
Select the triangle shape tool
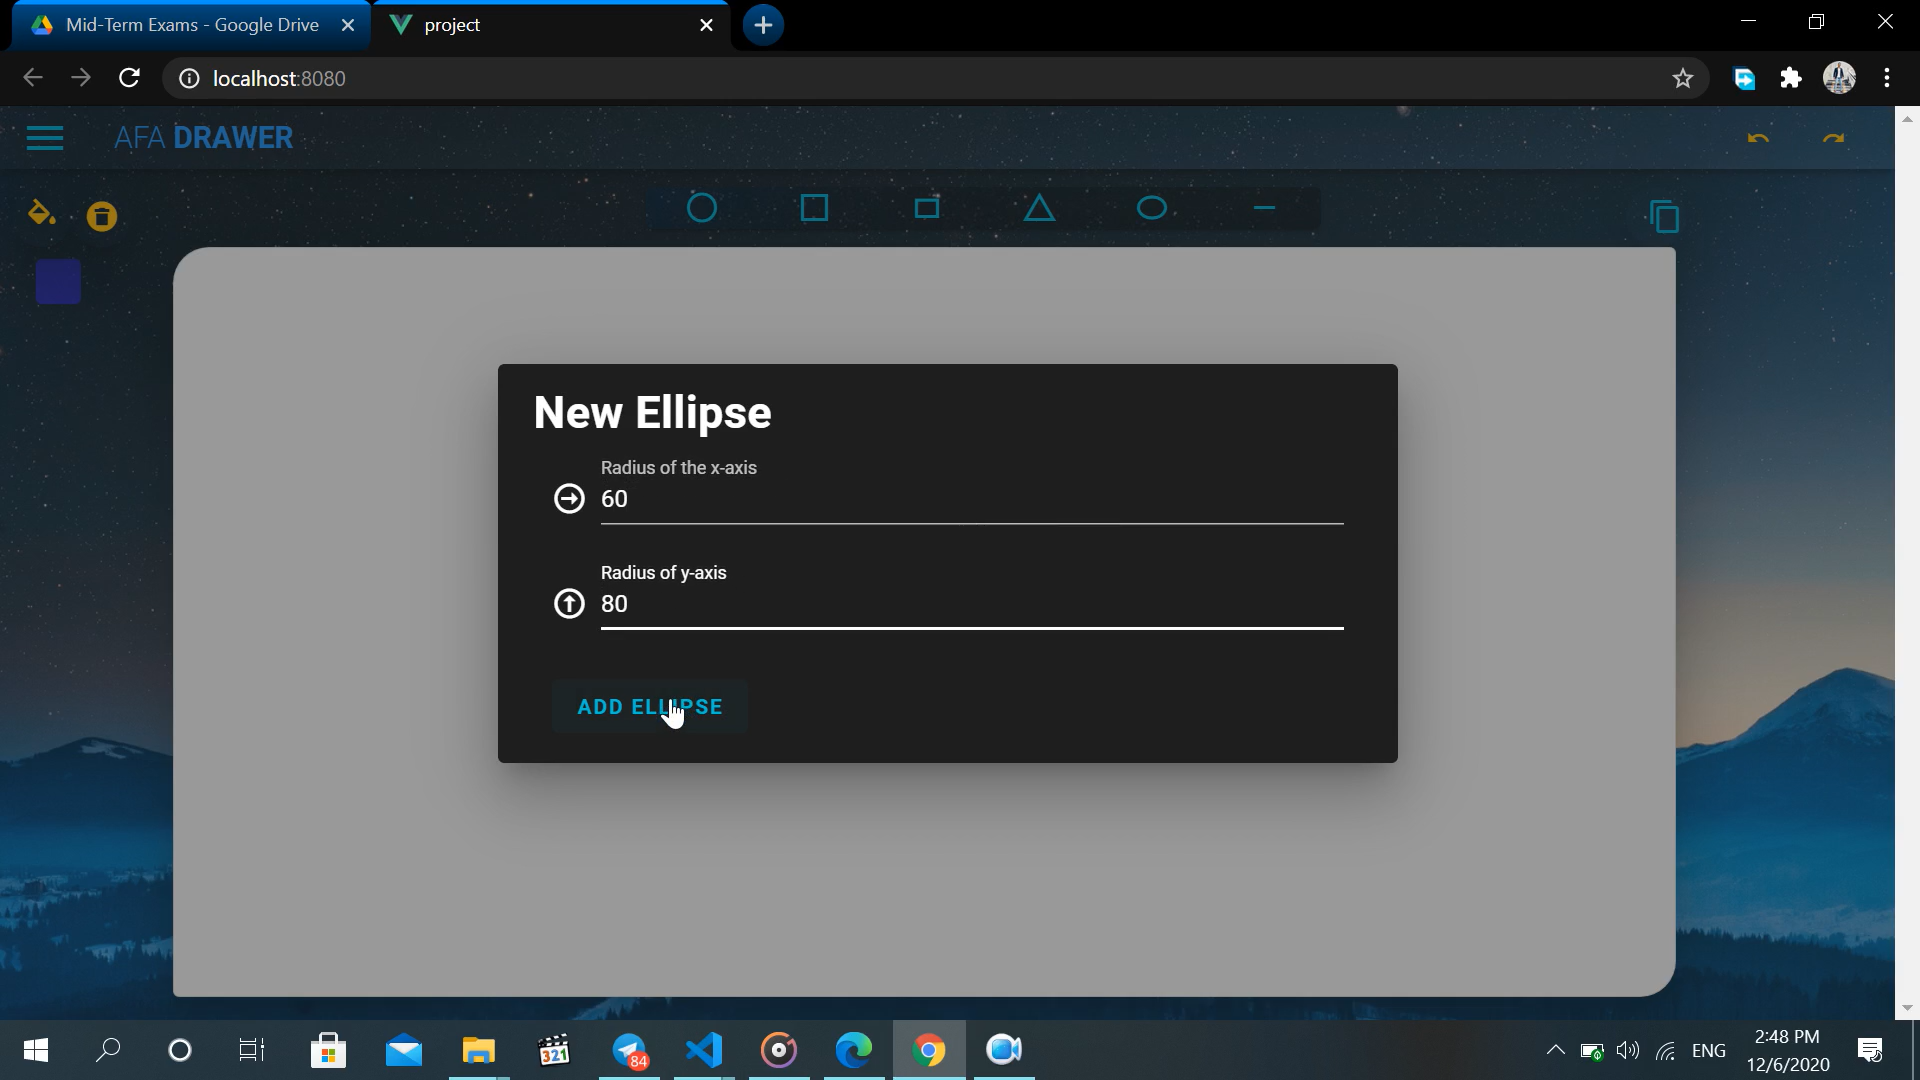pos(1039,208)
